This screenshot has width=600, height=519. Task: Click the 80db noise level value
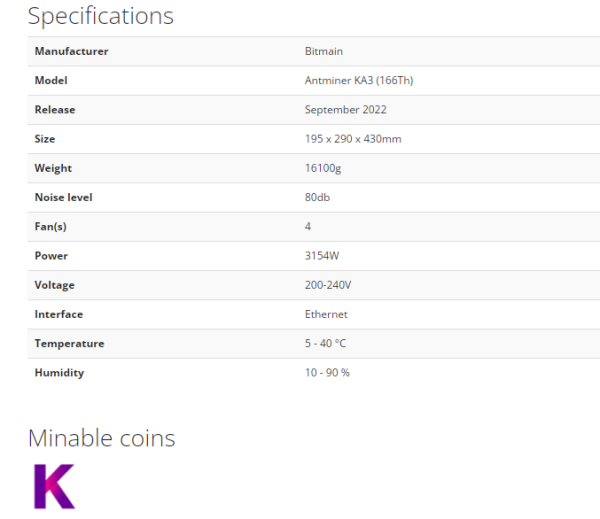317,197
